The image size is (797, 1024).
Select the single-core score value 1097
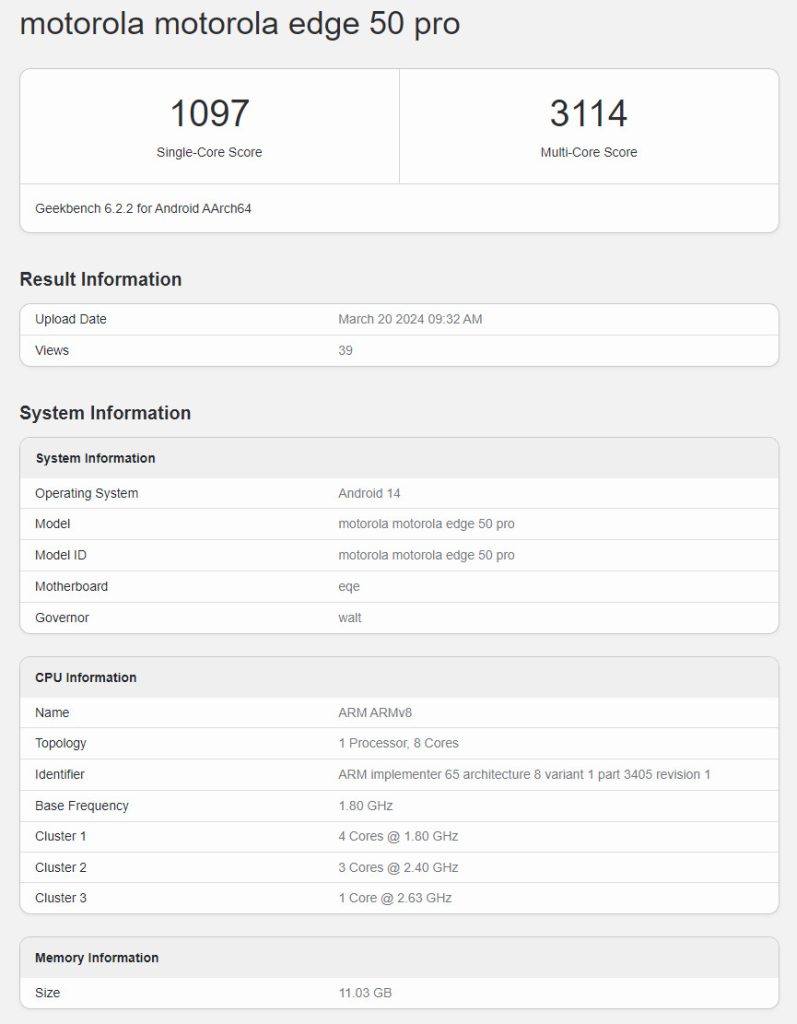click(x=209, y=113)
